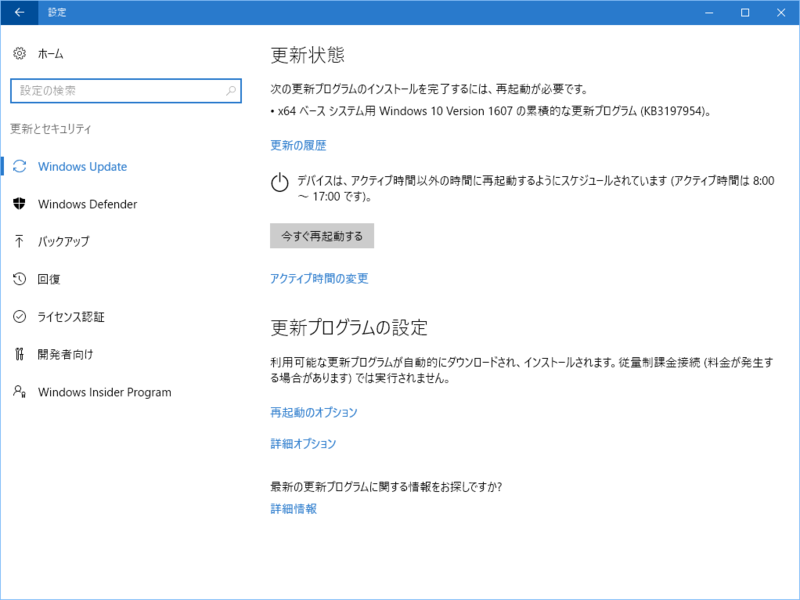Screen dimensions: 800x600
Task: Minimize the 設定 window
Action: [x=709, y=12]
